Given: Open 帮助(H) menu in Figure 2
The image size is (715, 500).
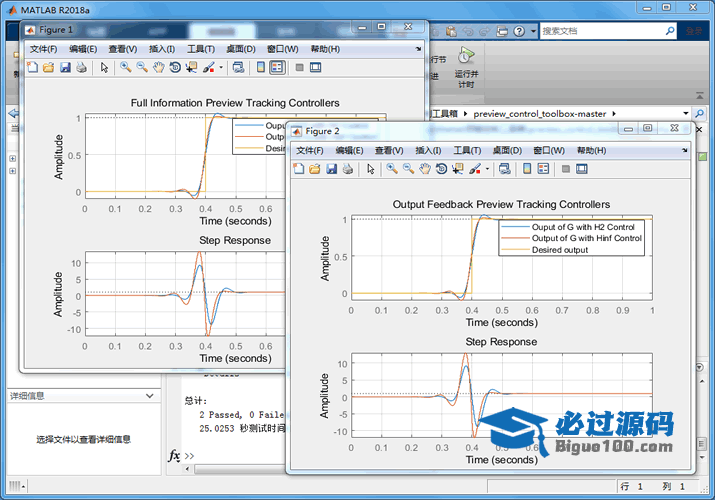Looking at the screenshot, I should point(591,150).
